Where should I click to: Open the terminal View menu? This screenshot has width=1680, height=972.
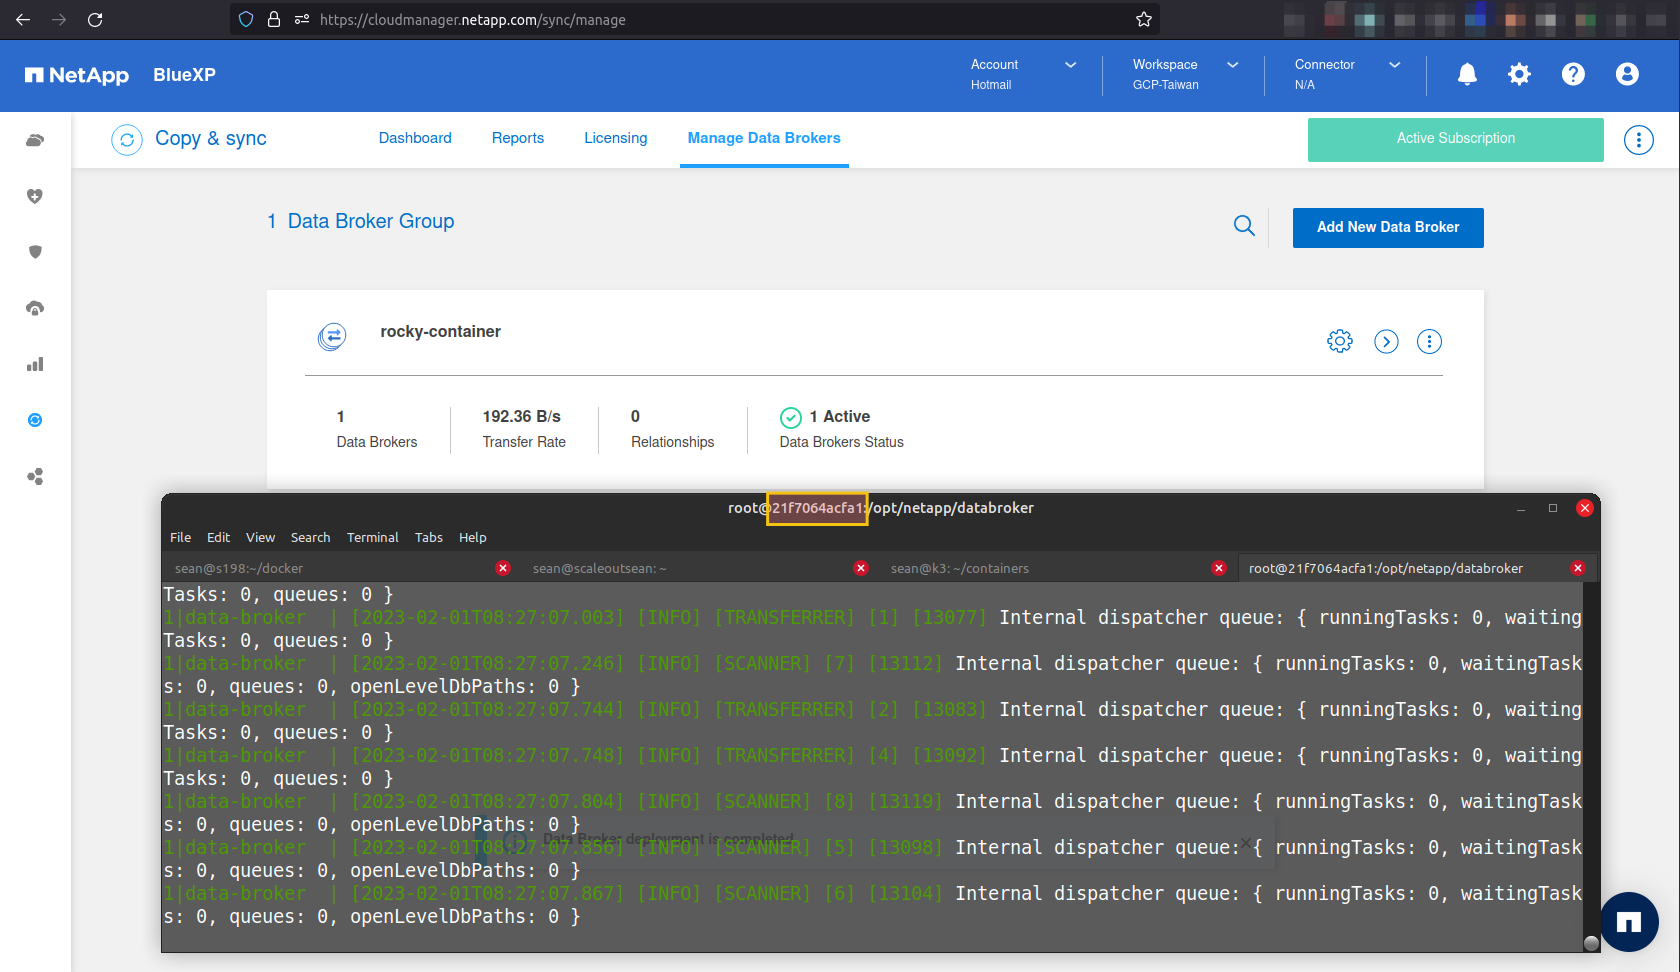click(260, 537)
